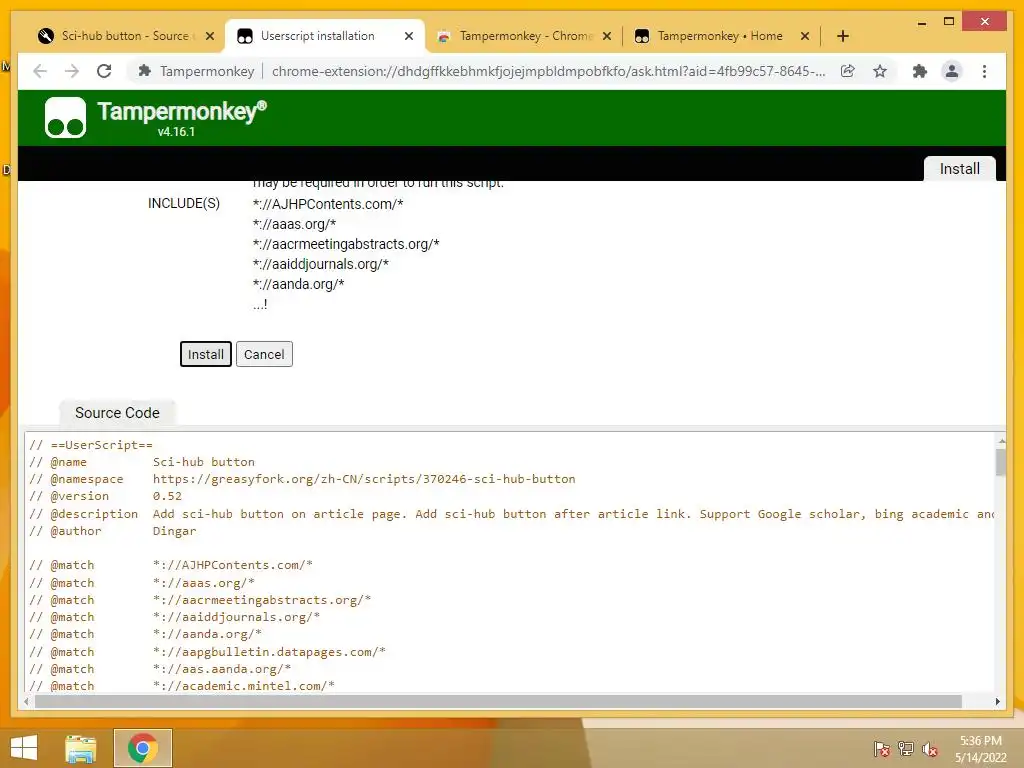
Task: Maximize the Chrome window
Action: 949,22
